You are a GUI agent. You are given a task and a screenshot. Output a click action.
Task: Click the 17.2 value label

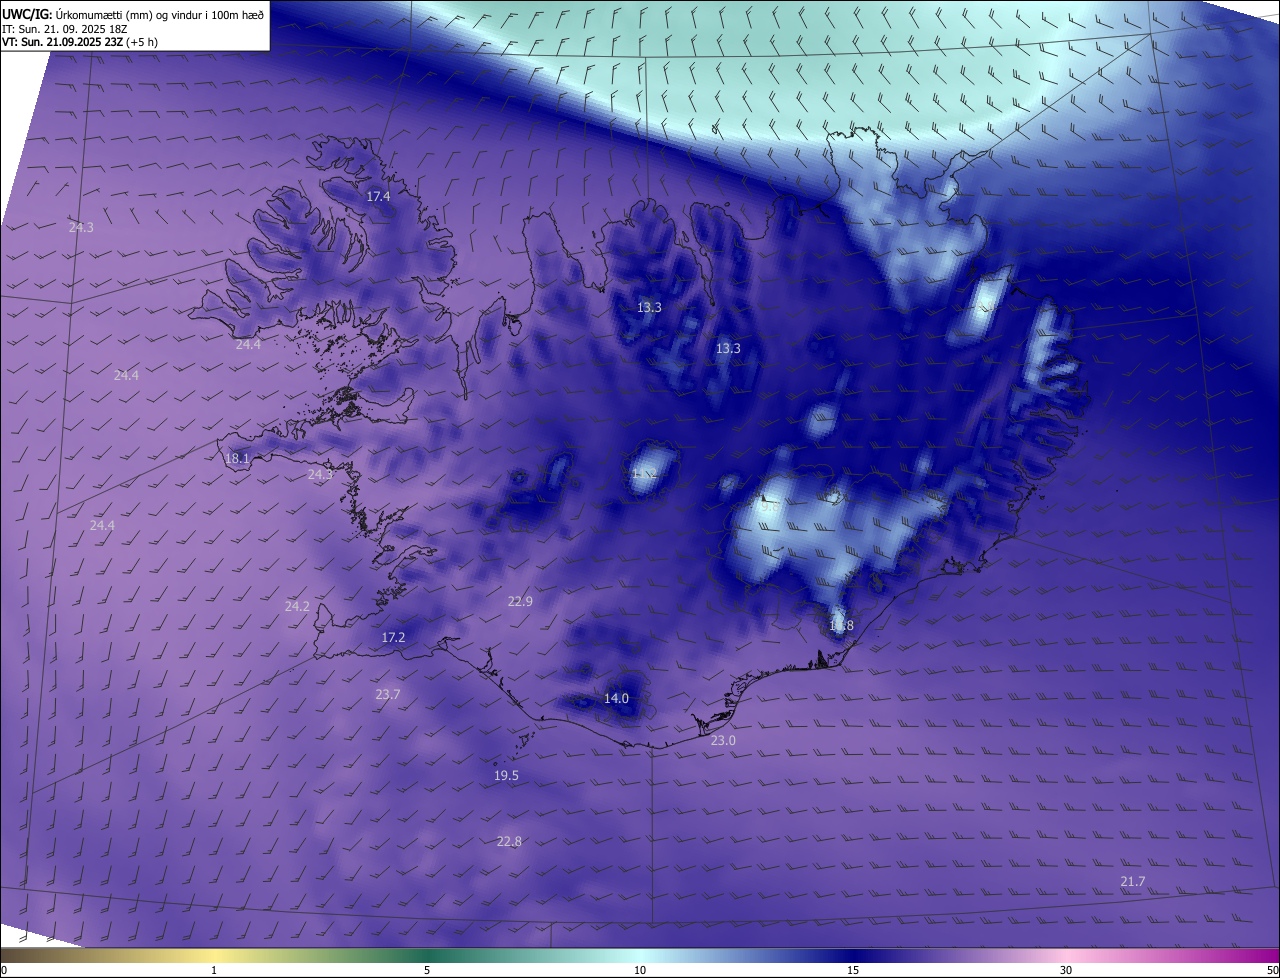click(x=393, y=638)
